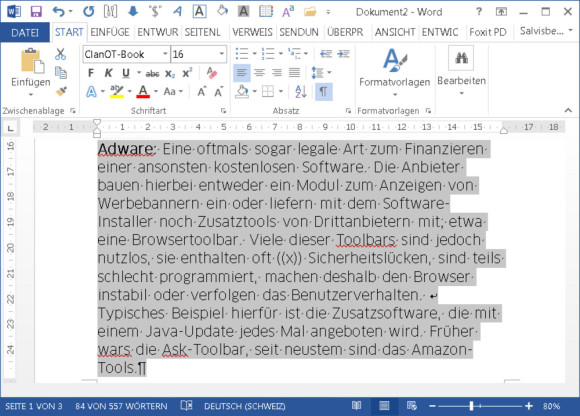Click the 80% zoom level
580x416 pixels.
coord(552,406)
